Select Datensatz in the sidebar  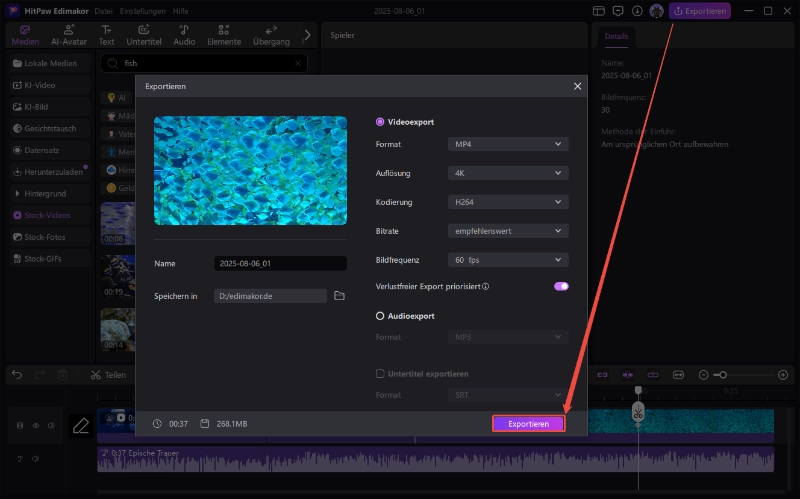(x=50, y=150)
